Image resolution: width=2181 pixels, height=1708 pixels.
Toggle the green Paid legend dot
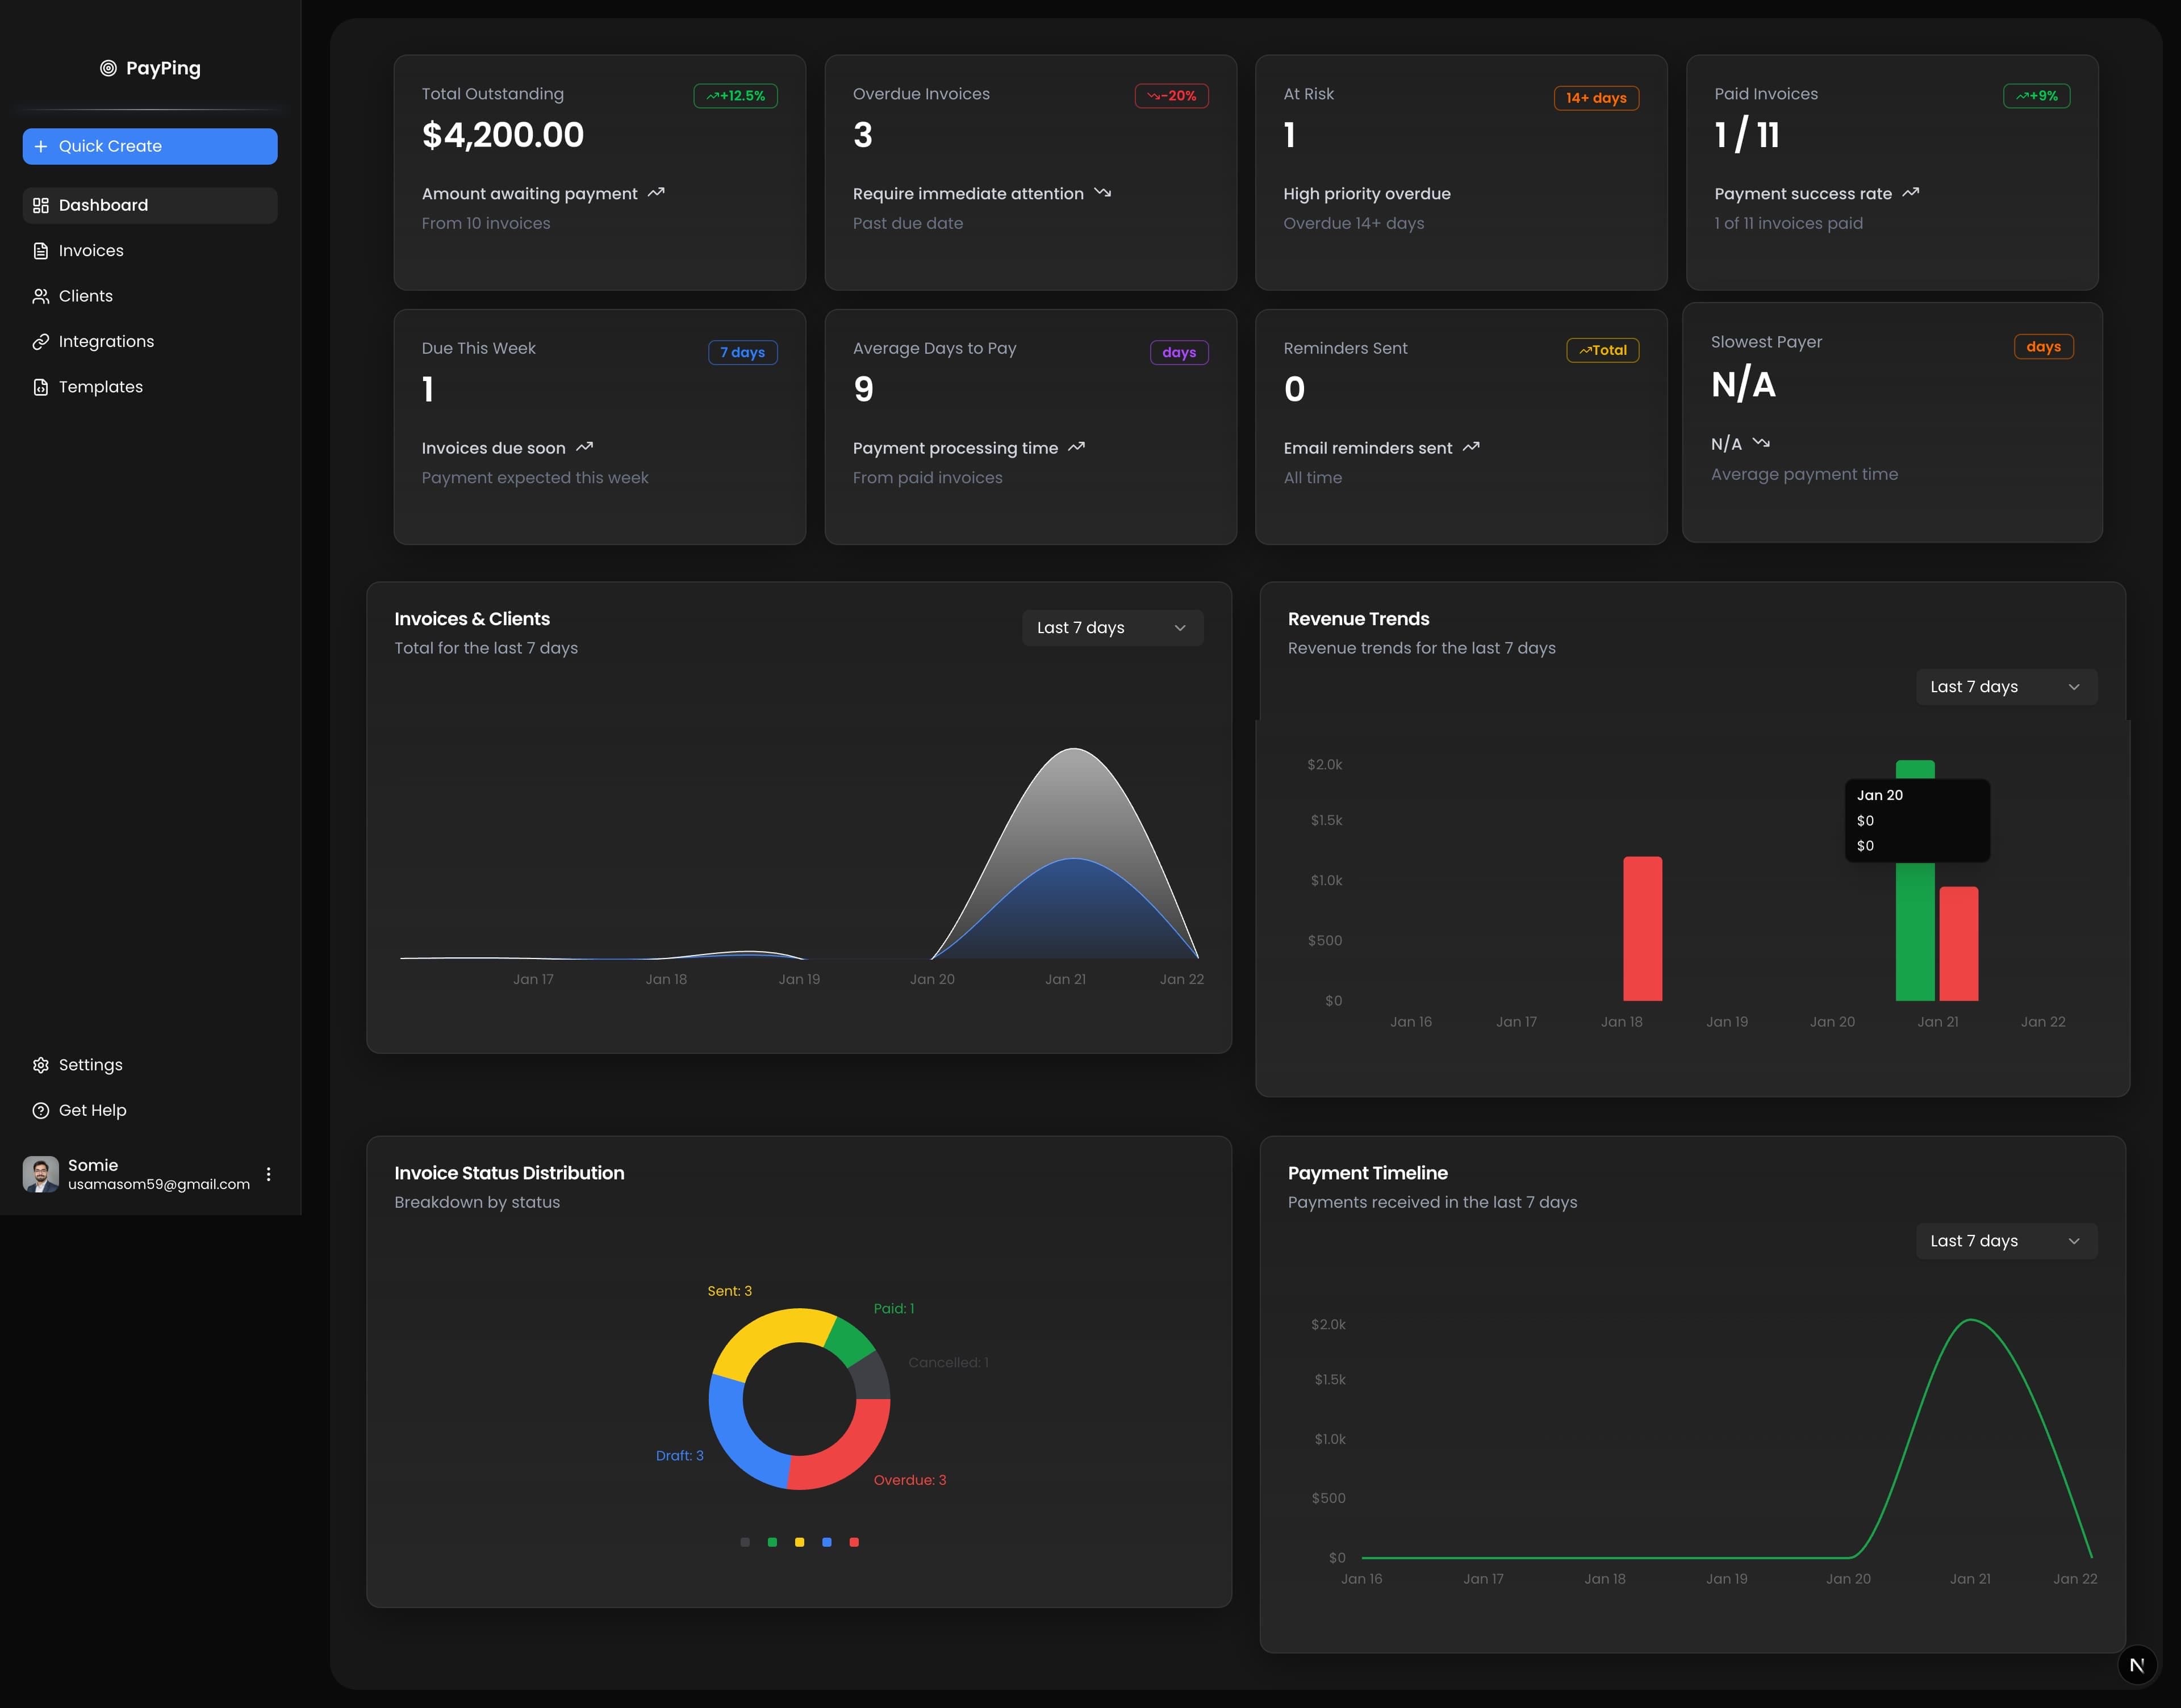point(772,1541)
